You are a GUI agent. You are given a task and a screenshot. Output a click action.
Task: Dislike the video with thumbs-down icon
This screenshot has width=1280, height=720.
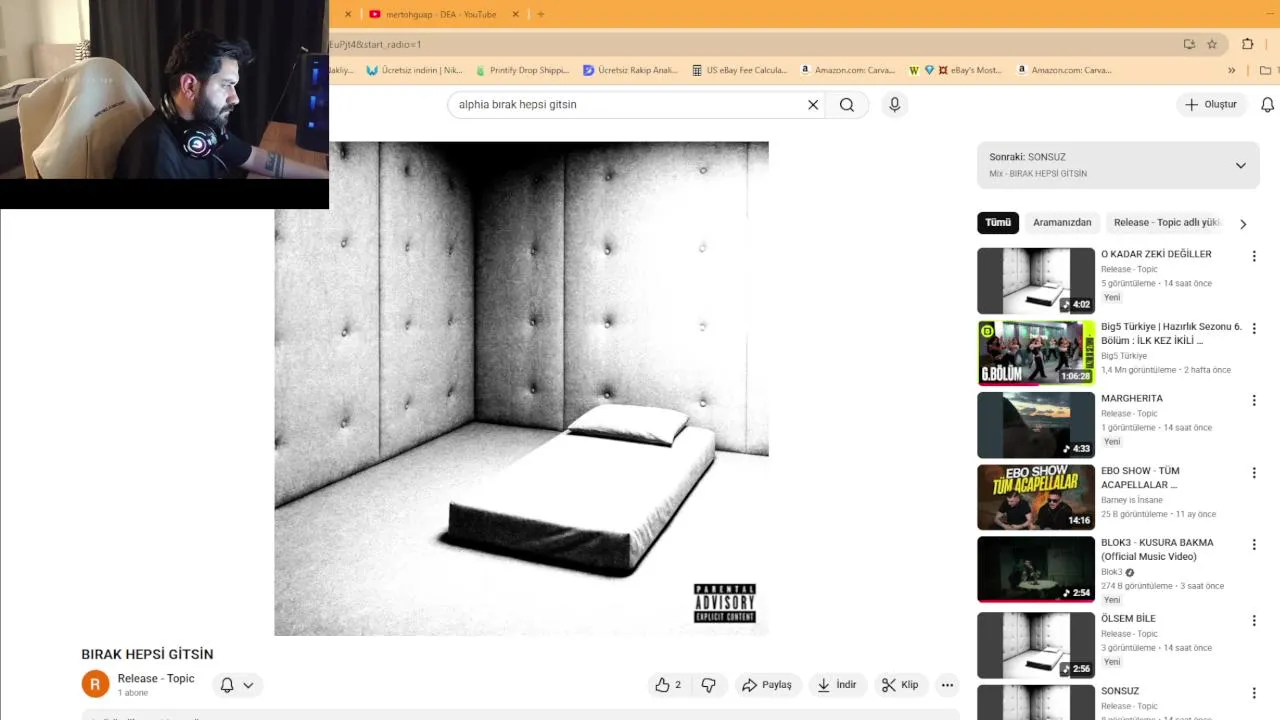pyautogui.click(x=708, y=685)
